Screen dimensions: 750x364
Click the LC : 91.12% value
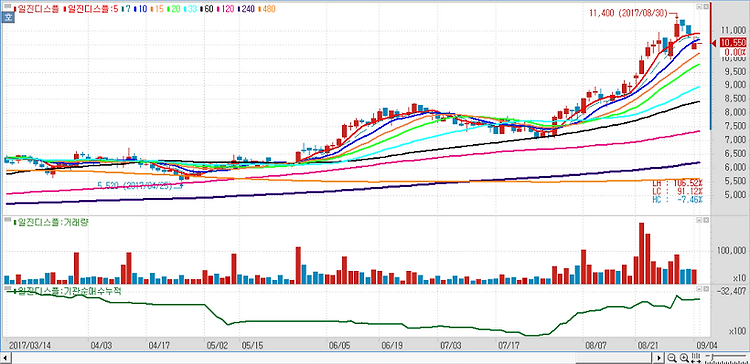coord(677,191)
